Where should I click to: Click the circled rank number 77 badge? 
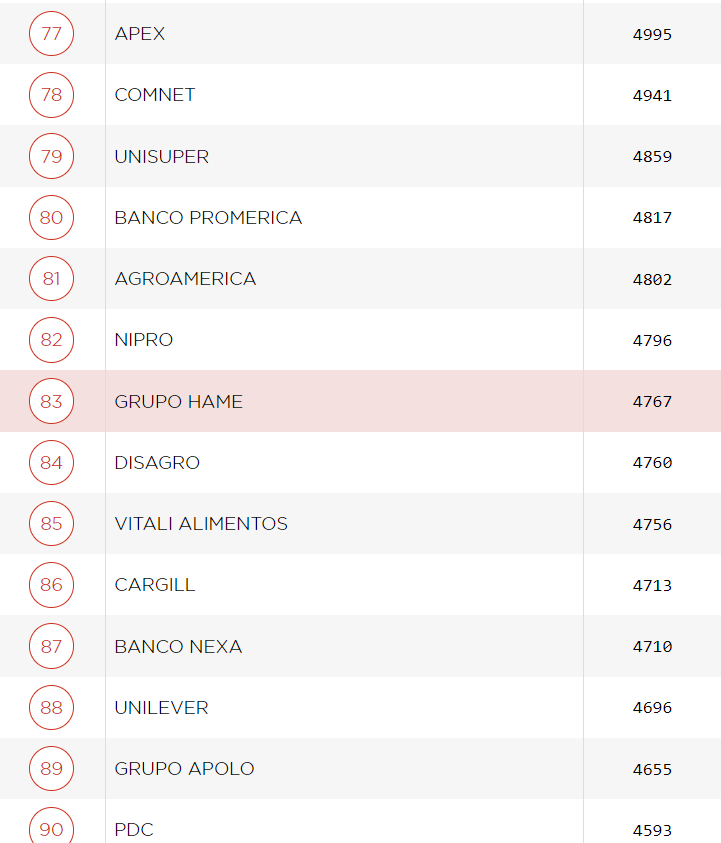pos(51,34)
